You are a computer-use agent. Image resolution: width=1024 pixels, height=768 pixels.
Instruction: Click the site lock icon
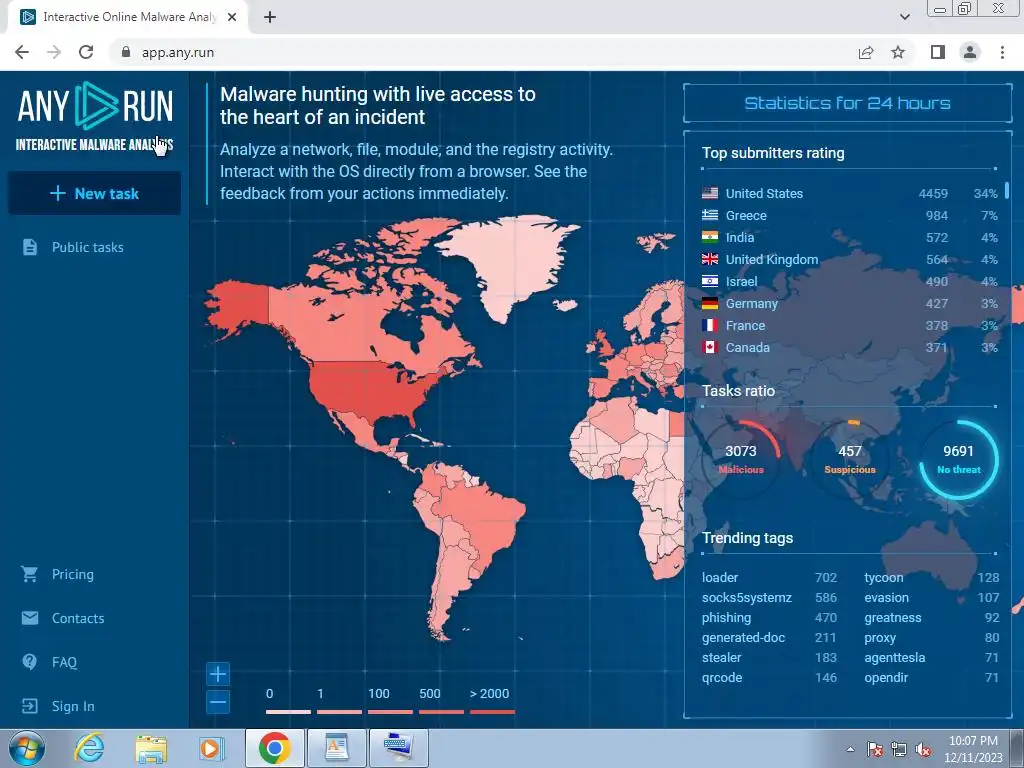[x=126, y=52]
